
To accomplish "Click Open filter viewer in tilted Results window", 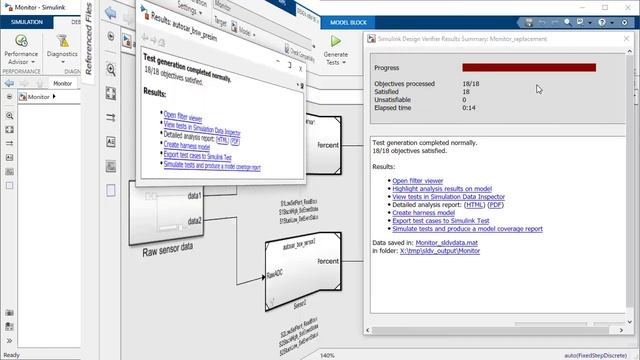I will tap(183, 117).
